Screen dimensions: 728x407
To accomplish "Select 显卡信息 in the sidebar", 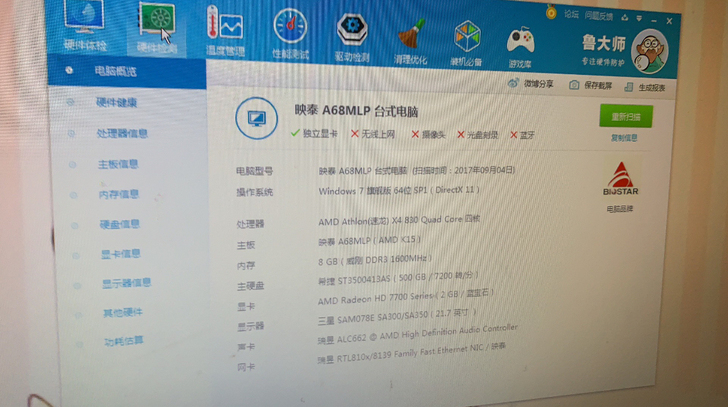I will 120,254.
